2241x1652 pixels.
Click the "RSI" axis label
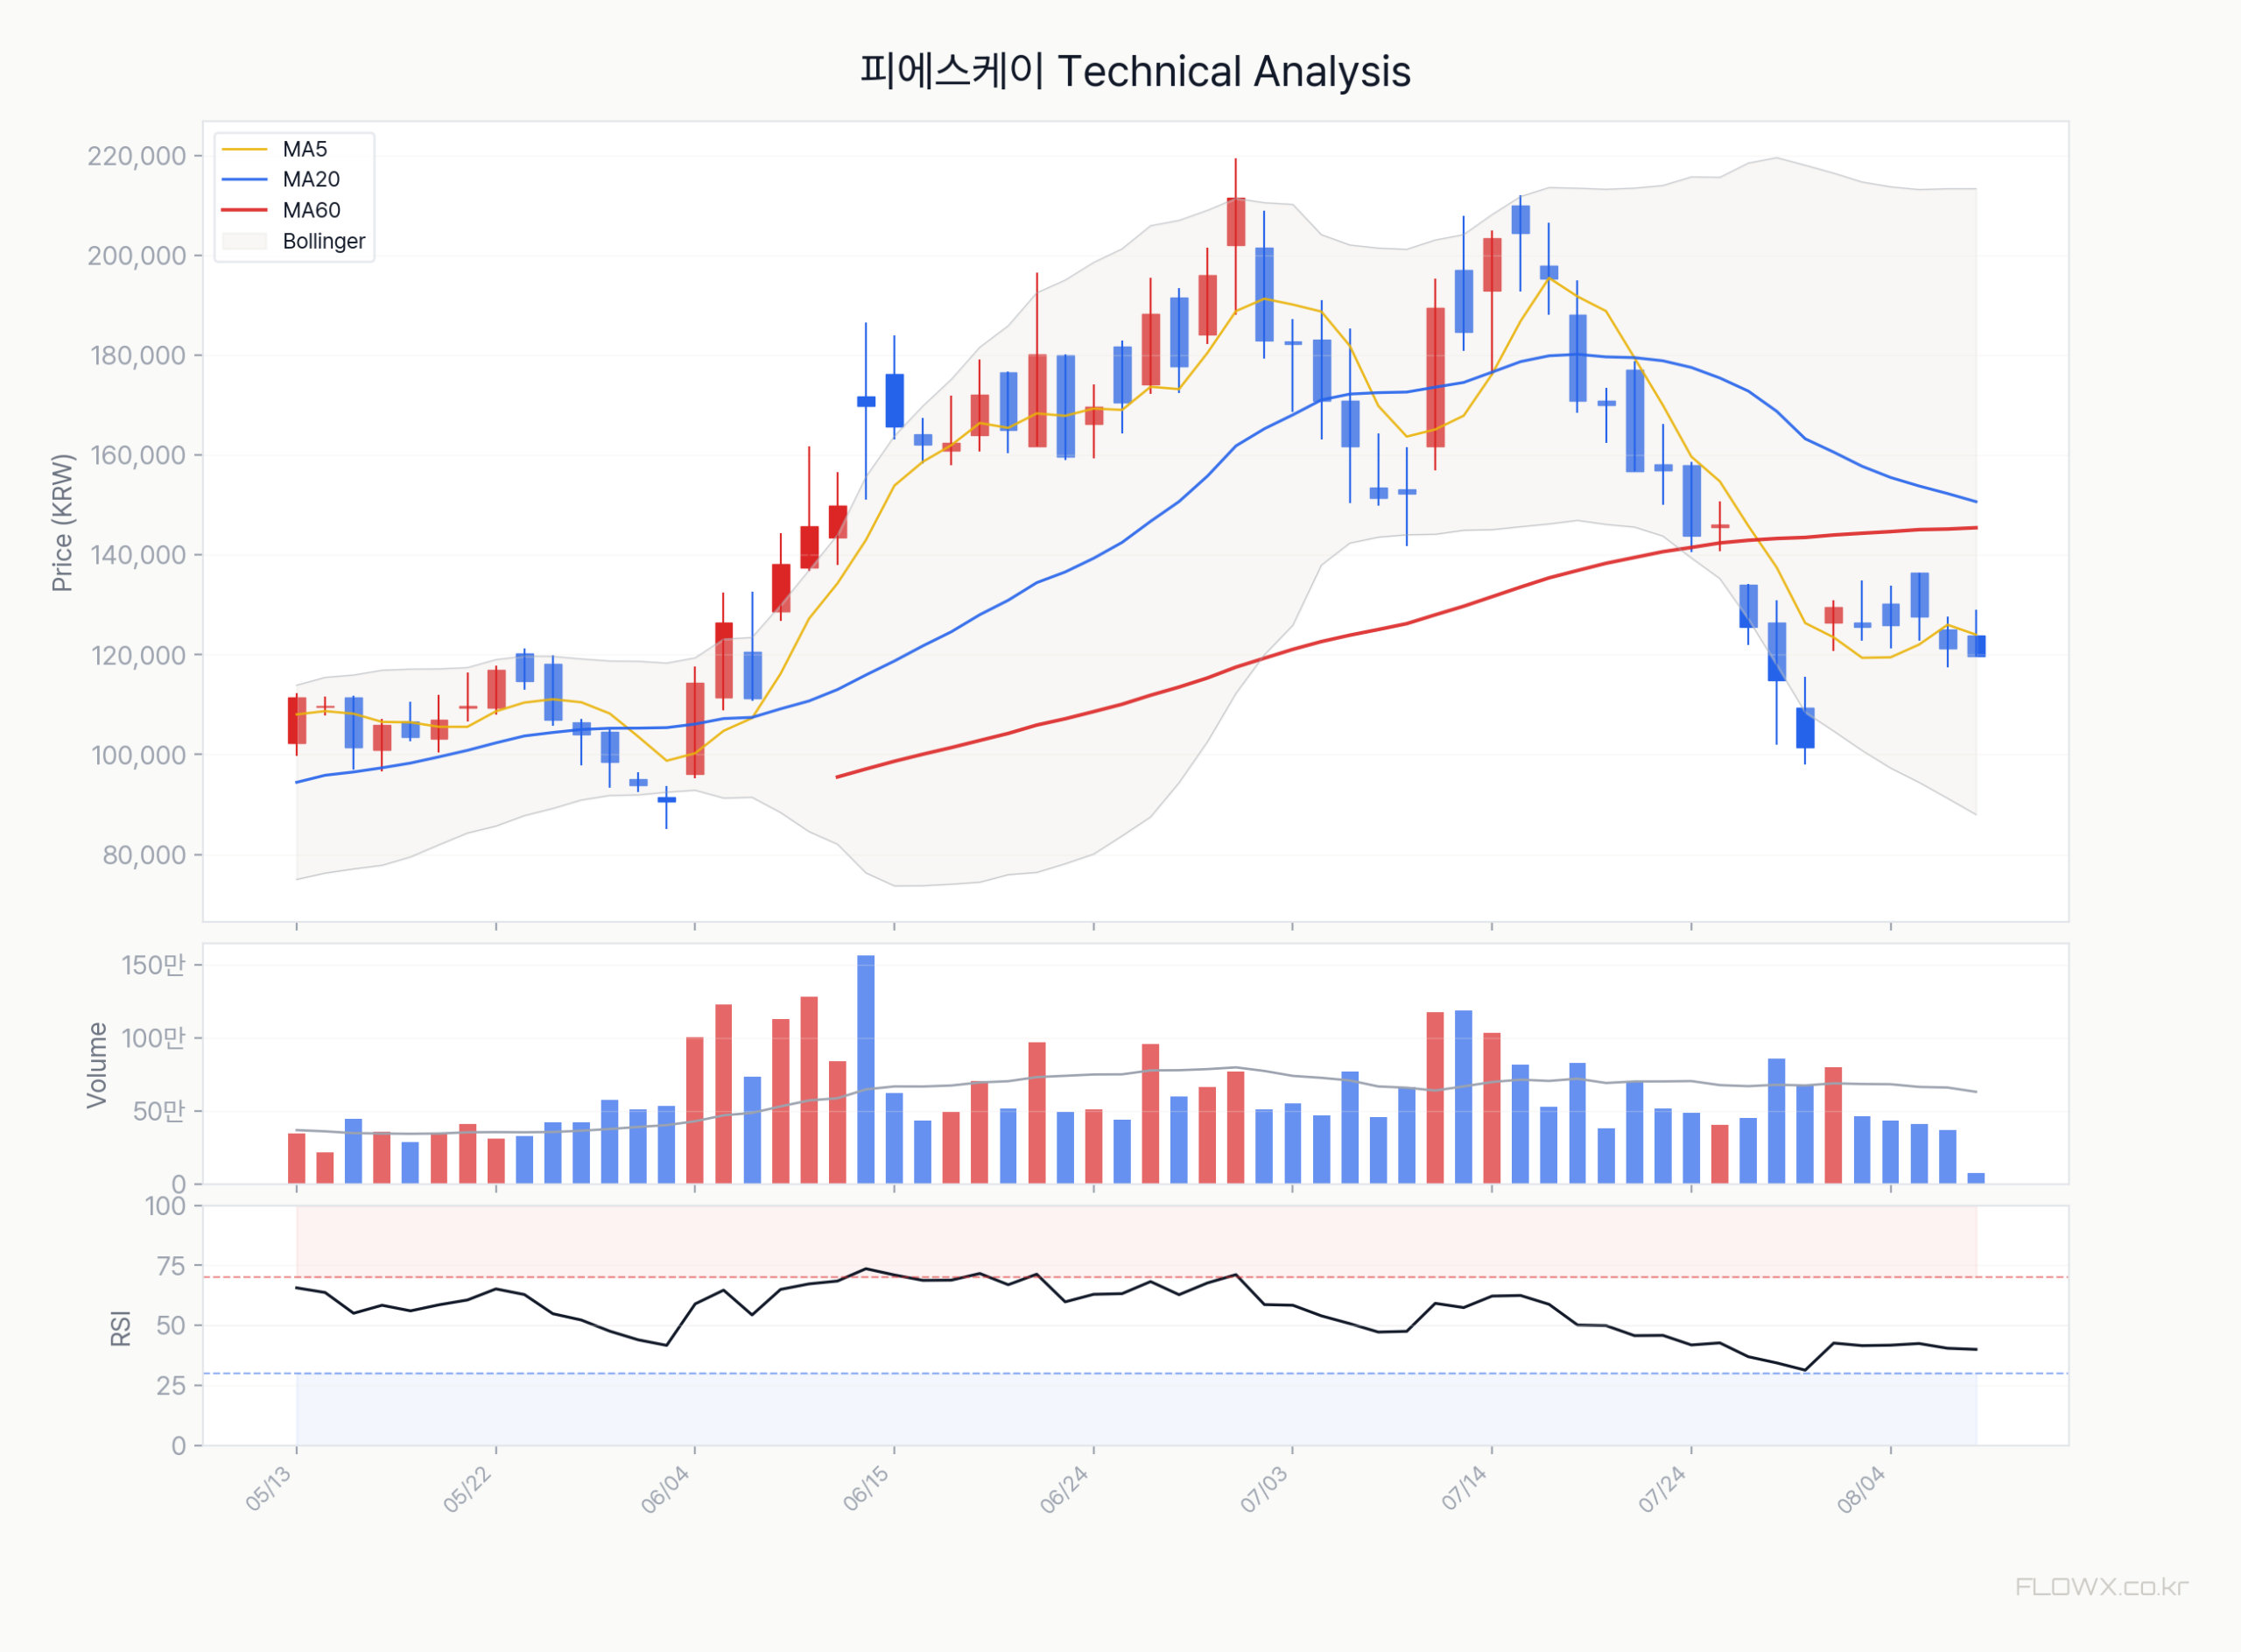121,1328
